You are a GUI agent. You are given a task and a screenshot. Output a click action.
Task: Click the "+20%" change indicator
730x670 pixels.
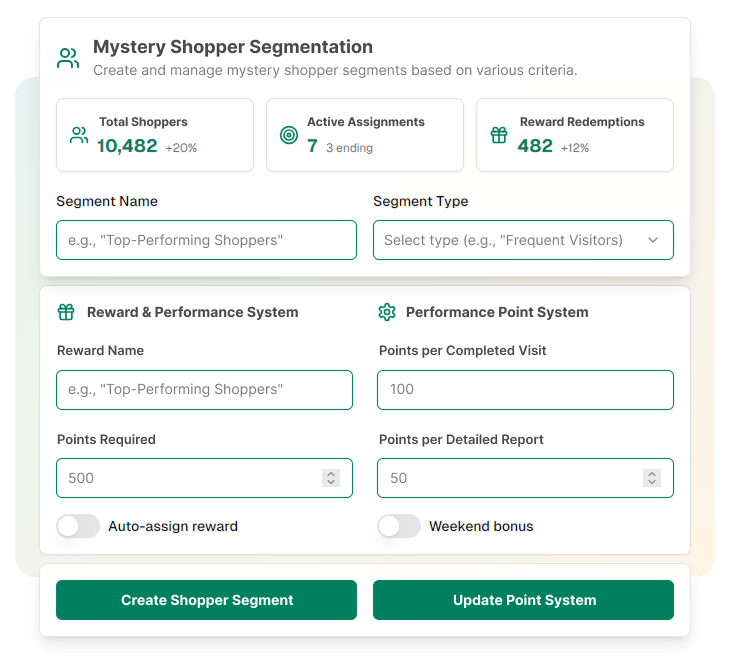tap(181, 148)
